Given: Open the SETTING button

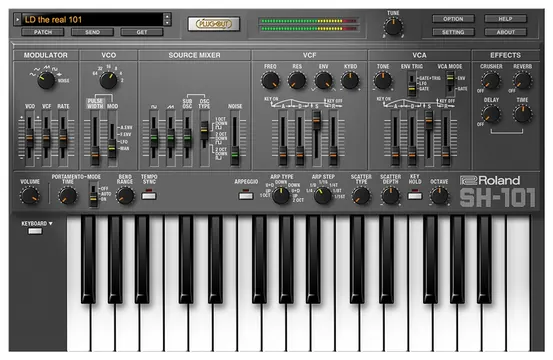Looking at the screenshot, I should coord(453,32).
